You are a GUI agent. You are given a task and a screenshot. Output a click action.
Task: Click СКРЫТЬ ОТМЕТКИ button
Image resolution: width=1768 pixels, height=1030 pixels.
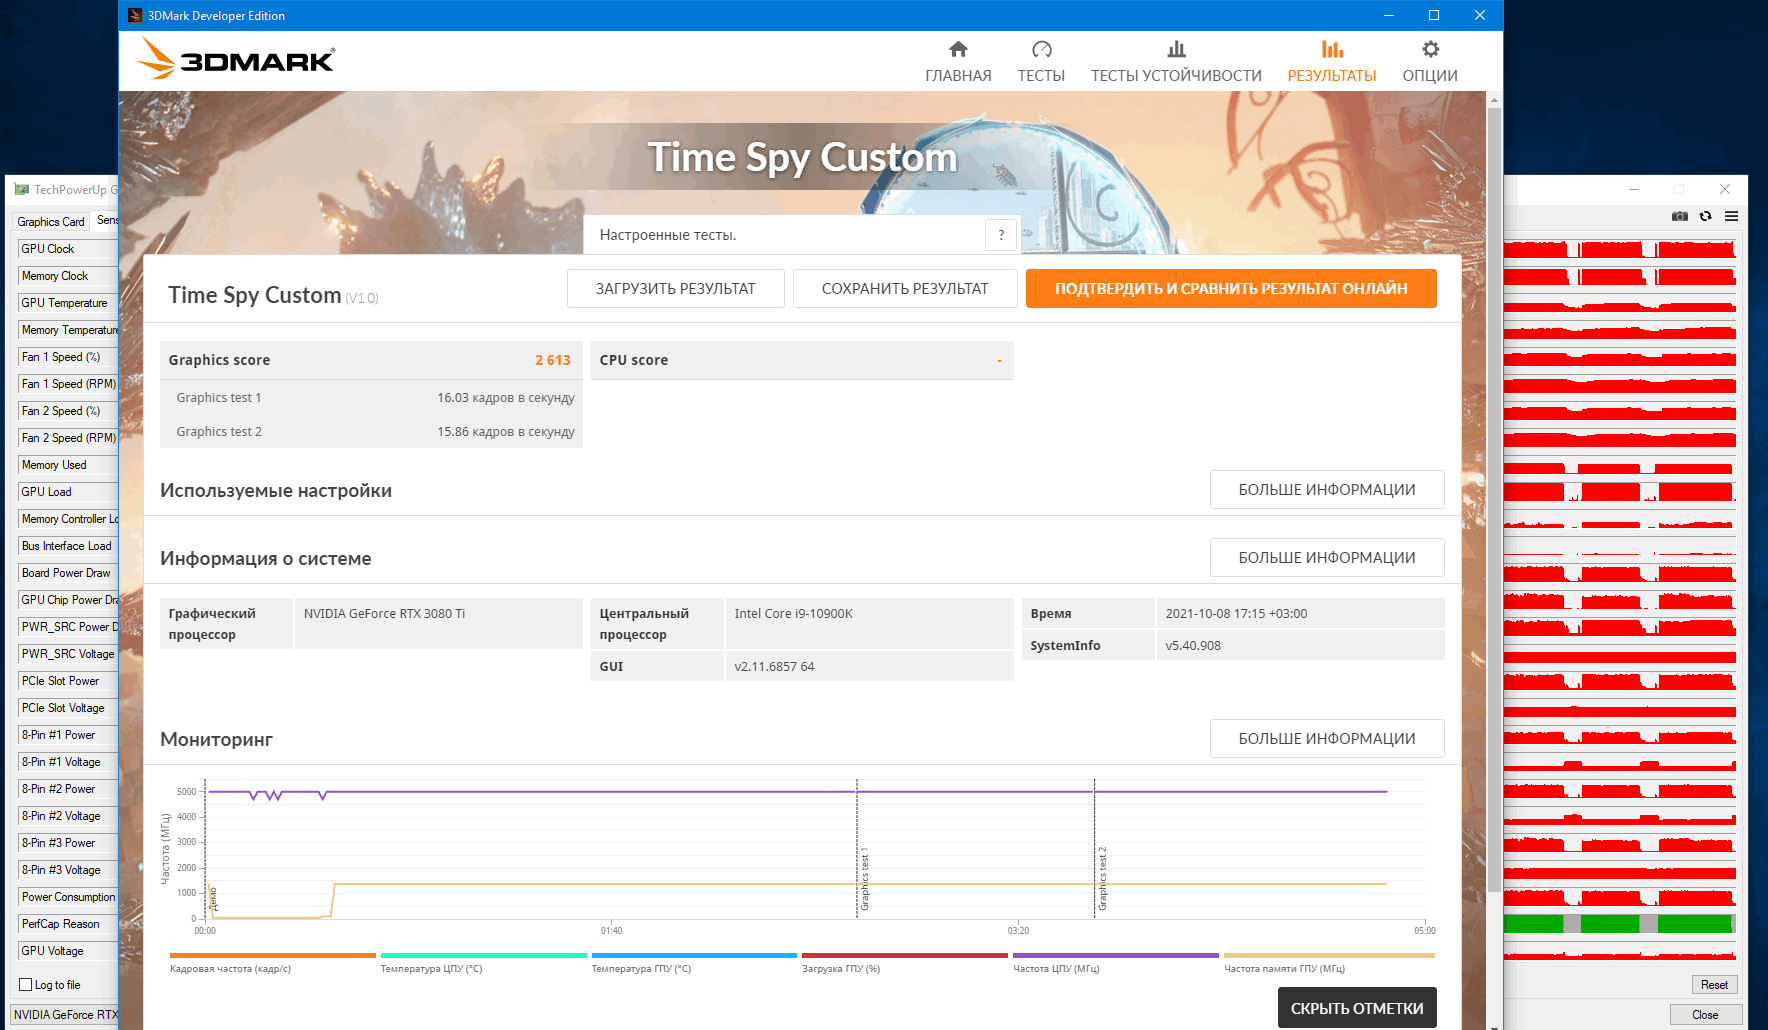tap(1357, 1008)
